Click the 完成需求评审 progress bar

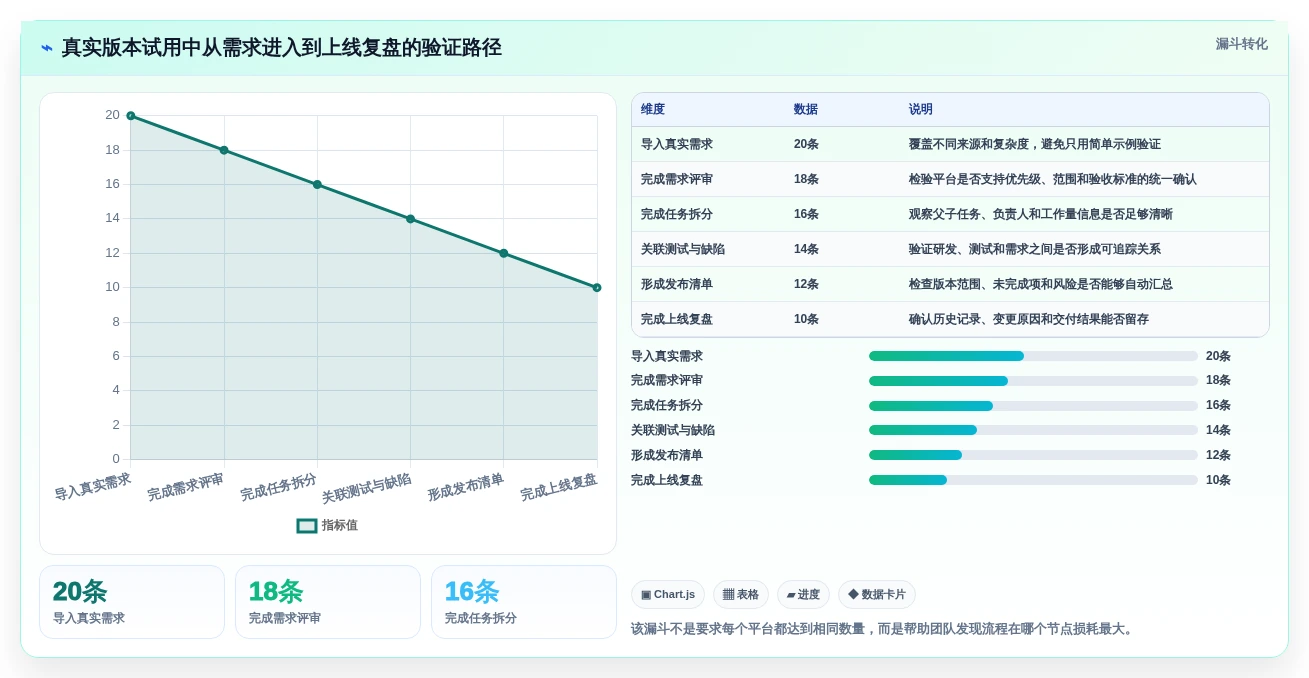[1033, 381]
